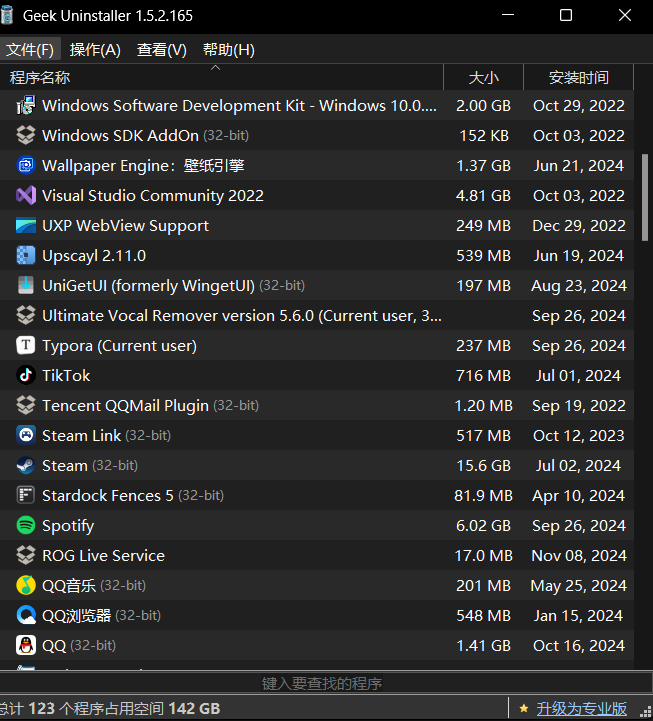Screen dimensions: 653x721
Task: Click the ROG Live Service icon
Action: (x=26, y=555)
